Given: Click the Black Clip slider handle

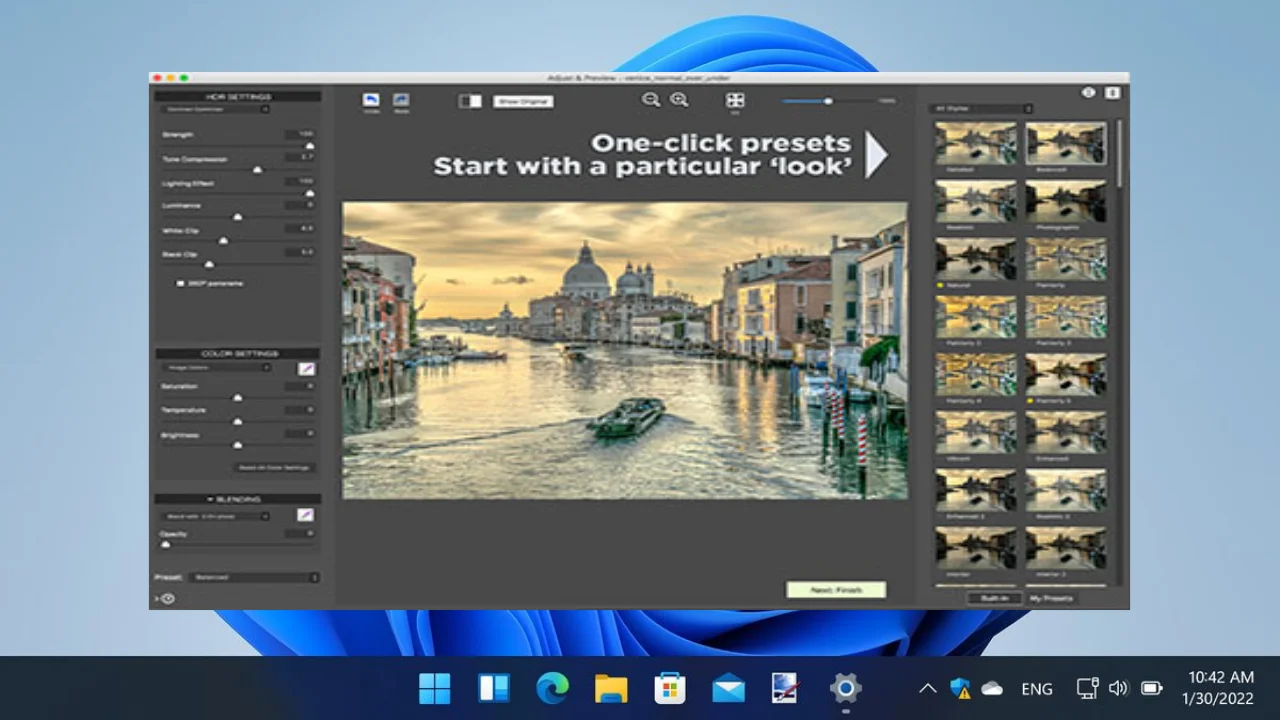Looking at the screenshot, I should pyautogui.click(x=209, y=264).
